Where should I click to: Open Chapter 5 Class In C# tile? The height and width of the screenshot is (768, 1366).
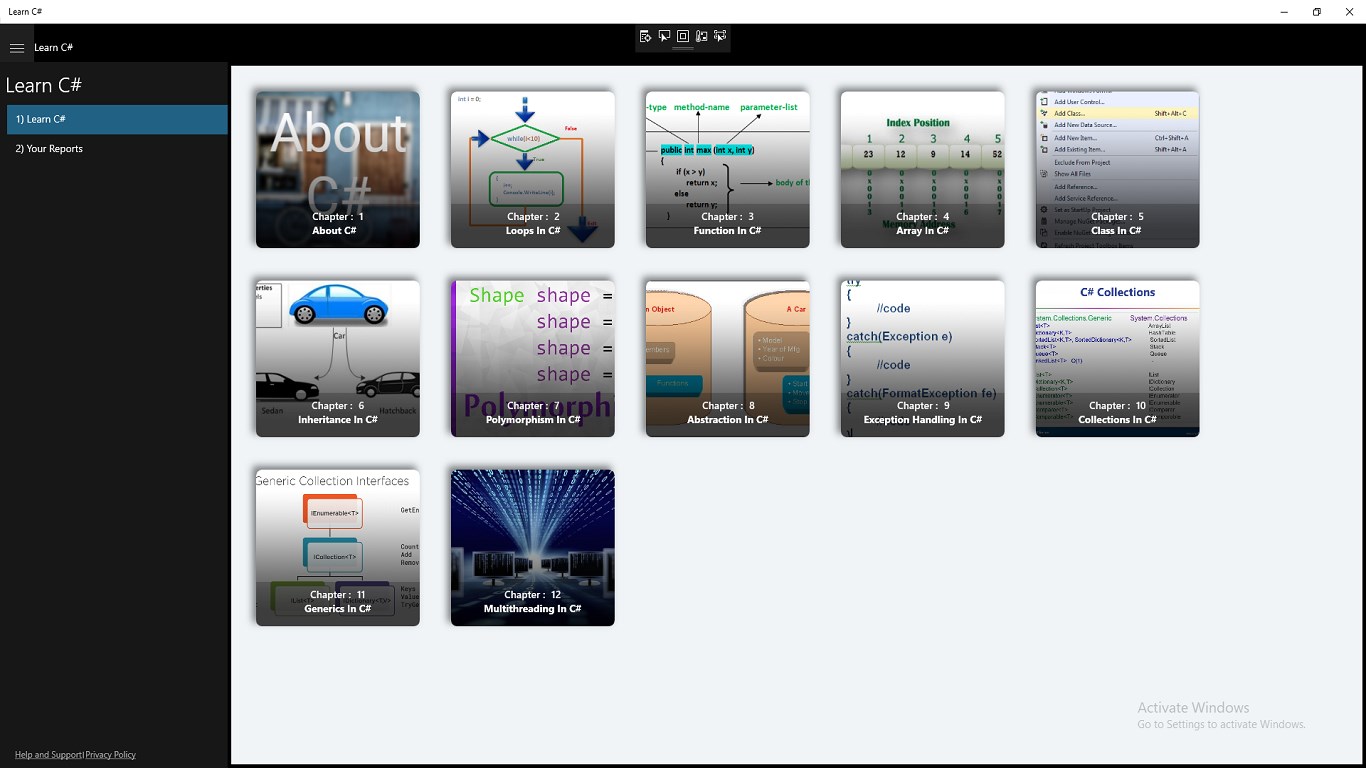1118,169
